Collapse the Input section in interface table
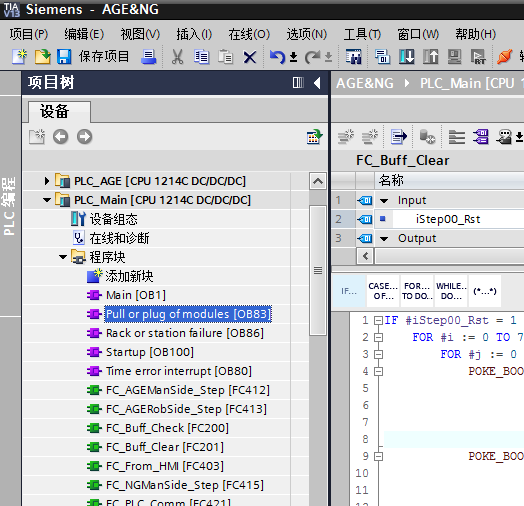Image resolution: width=524 pixels, height=506 pixels. (x=384, y=201)
